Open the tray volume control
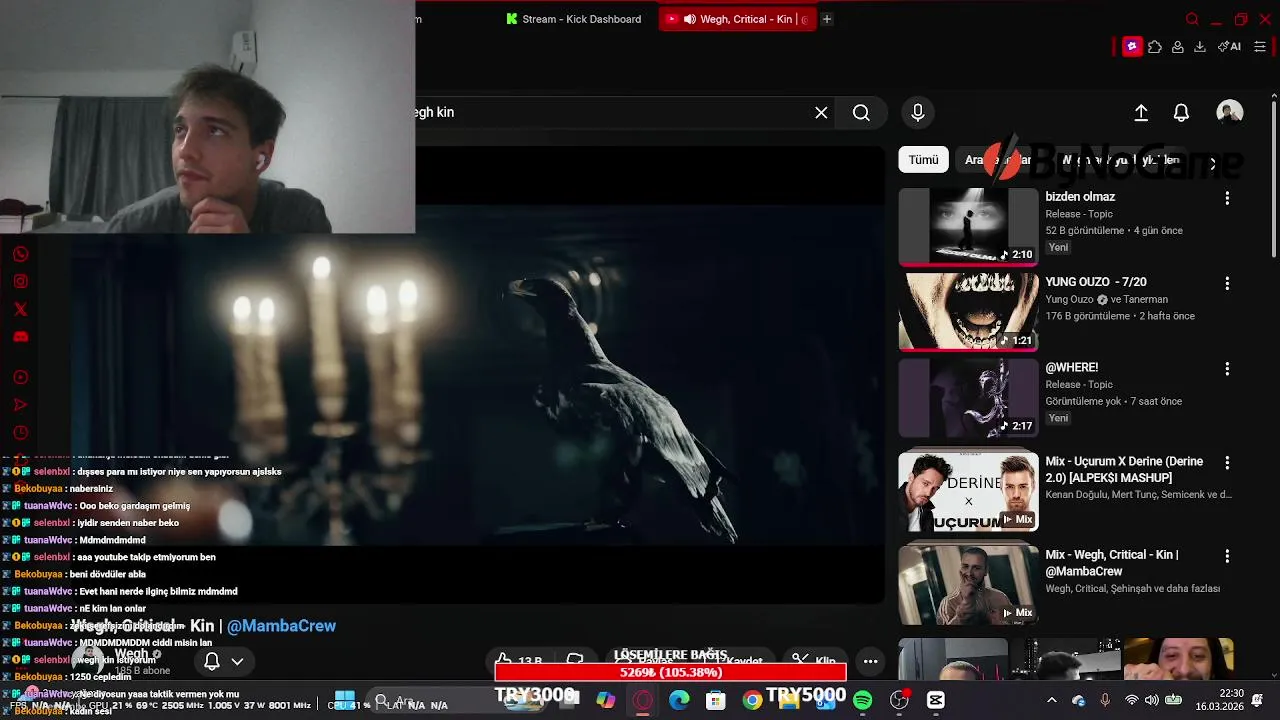Image resolution: width=1280 pixels, height=720 pixels. point(1152,701)
